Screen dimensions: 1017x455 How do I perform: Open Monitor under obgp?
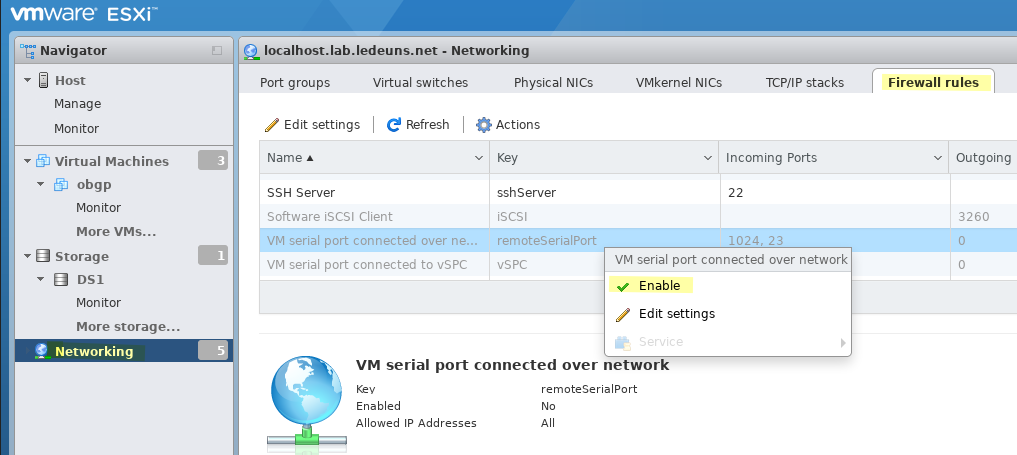[99, 207]
